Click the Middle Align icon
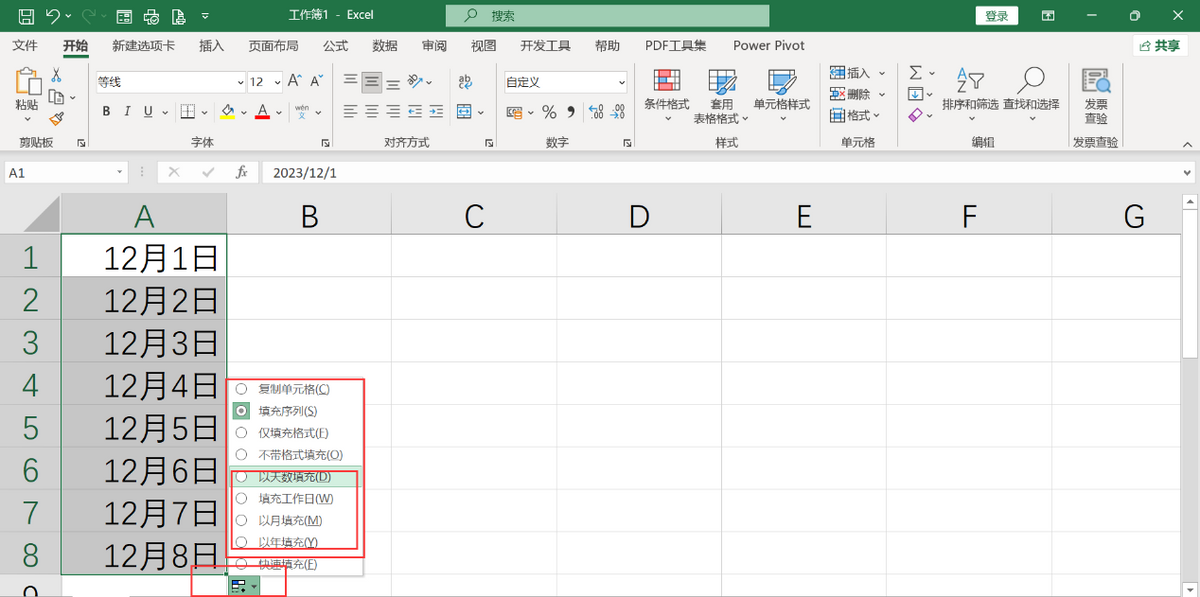Viewport: 1200px width, 597px height. [372, 81]
